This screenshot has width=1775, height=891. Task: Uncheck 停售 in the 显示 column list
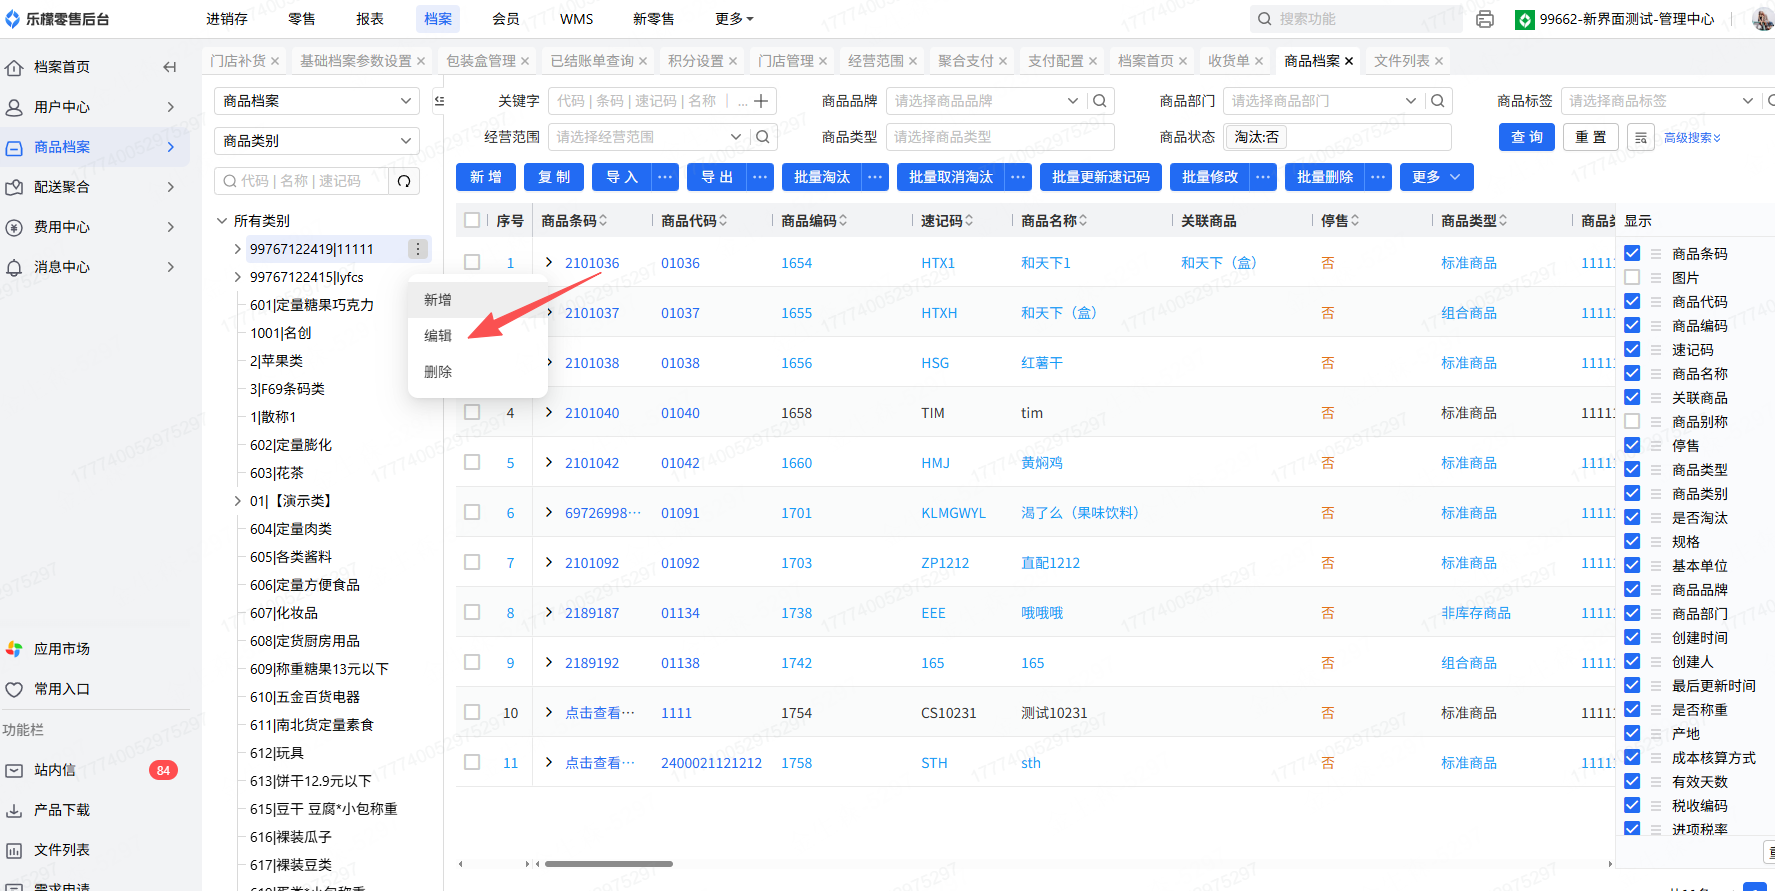click(1632, 445)
